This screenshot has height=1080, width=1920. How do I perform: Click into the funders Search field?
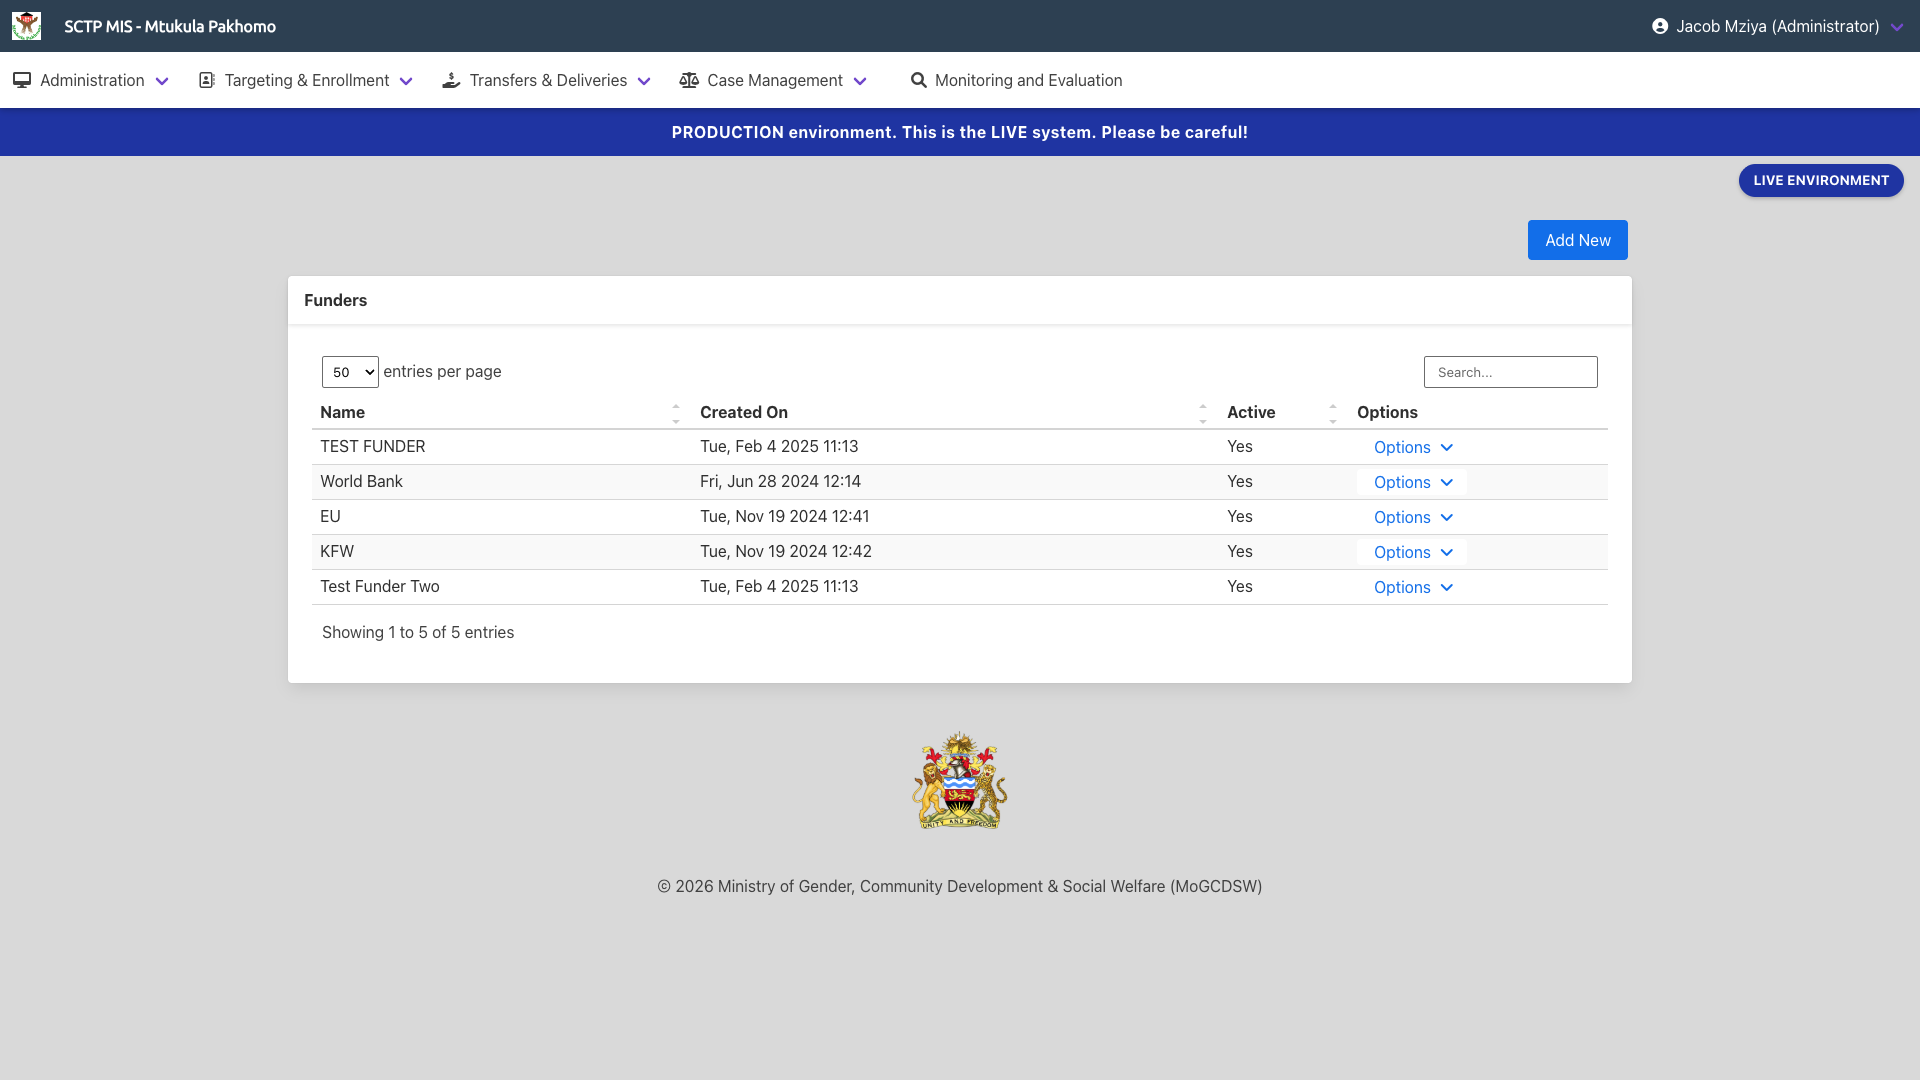point(1510,372)
